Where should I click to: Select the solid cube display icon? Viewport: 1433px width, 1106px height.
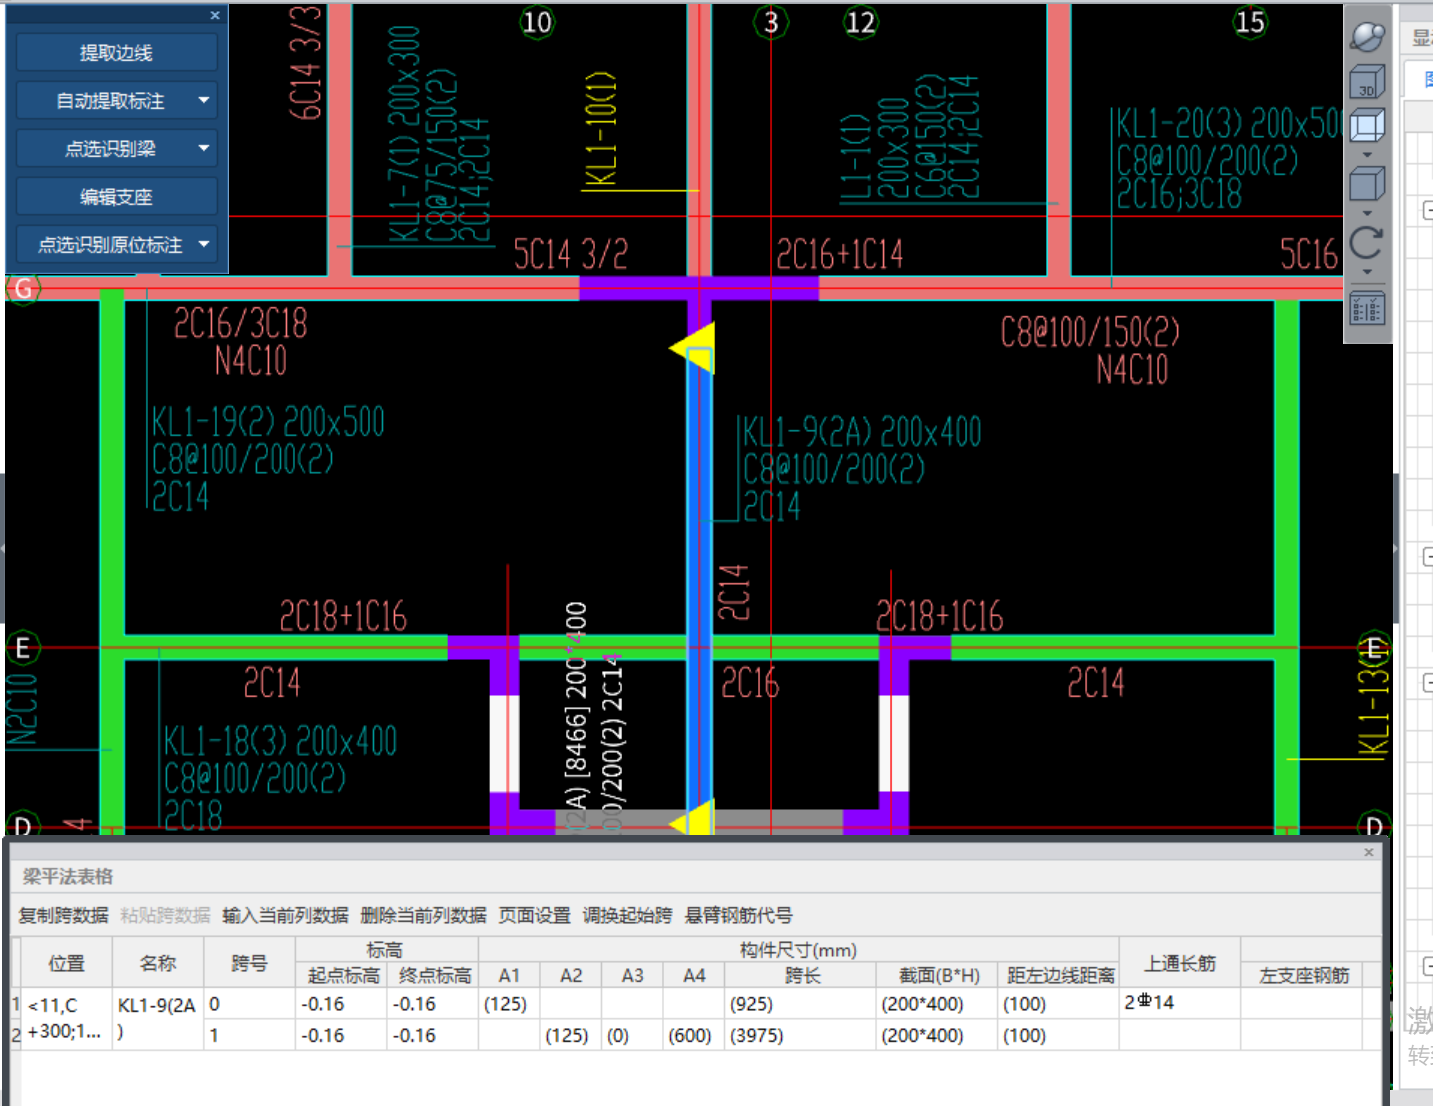coord(1367,184)
